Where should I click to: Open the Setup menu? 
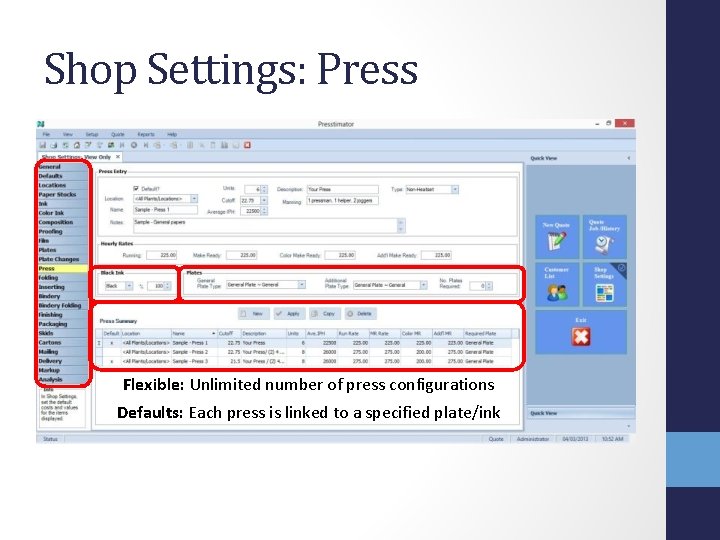[x=92, y=135]
